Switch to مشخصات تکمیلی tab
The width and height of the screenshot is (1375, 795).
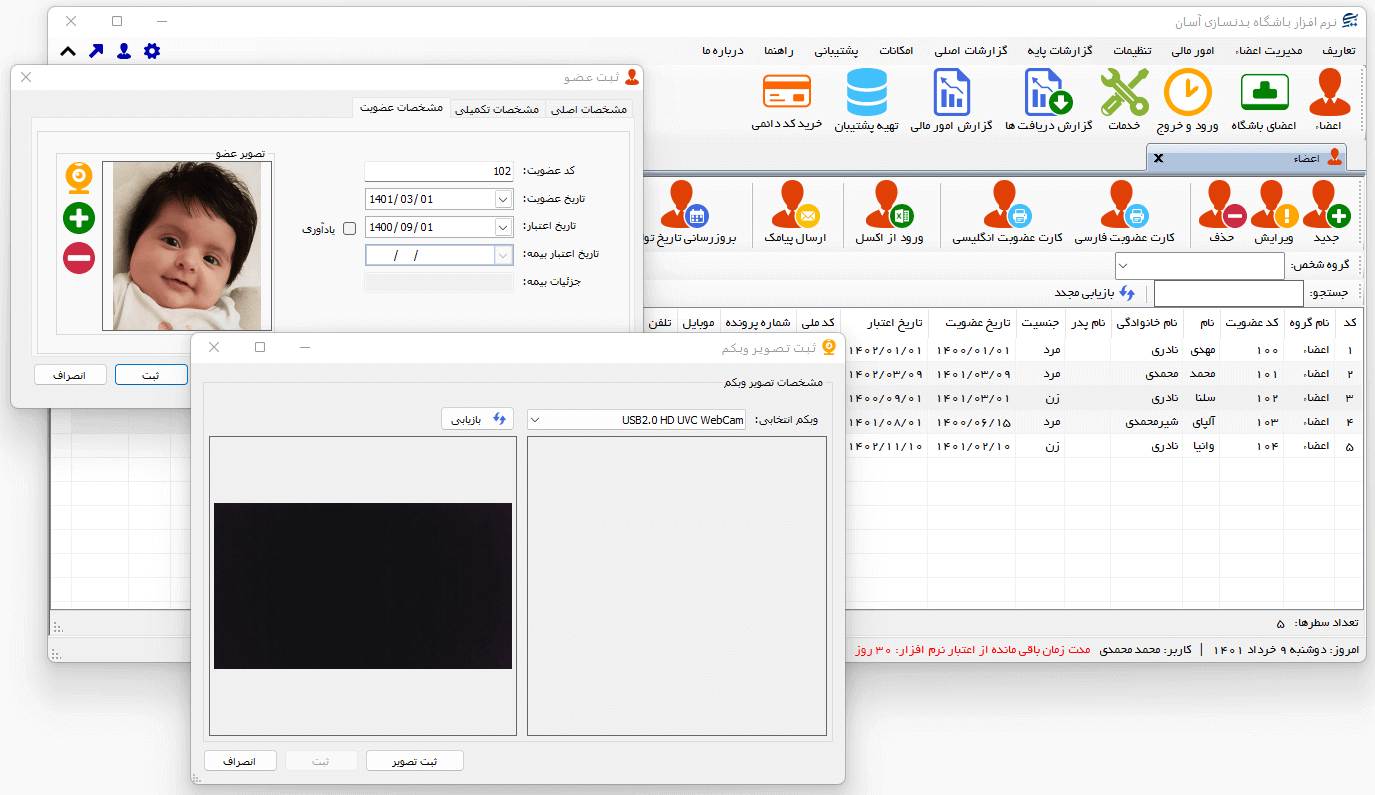tap(498, 109)
